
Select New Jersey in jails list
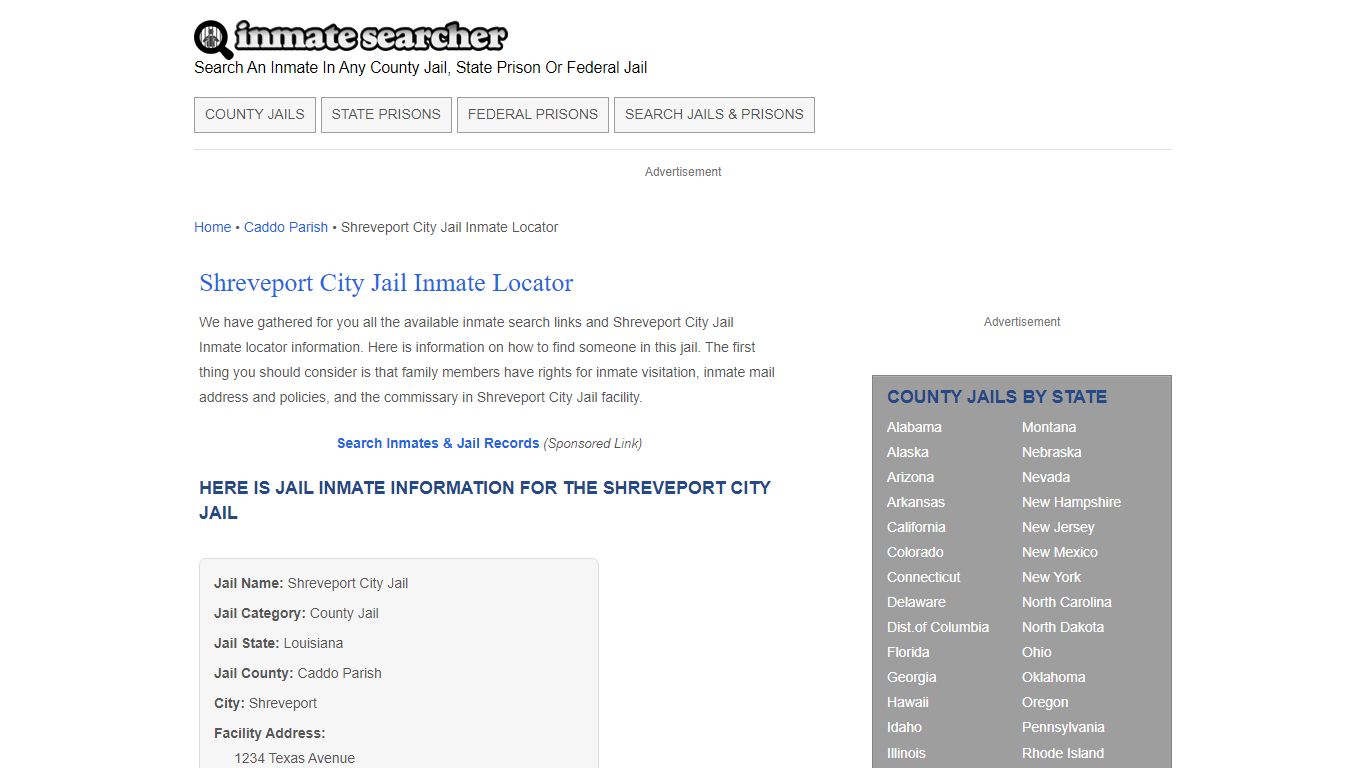(1058, 527)
